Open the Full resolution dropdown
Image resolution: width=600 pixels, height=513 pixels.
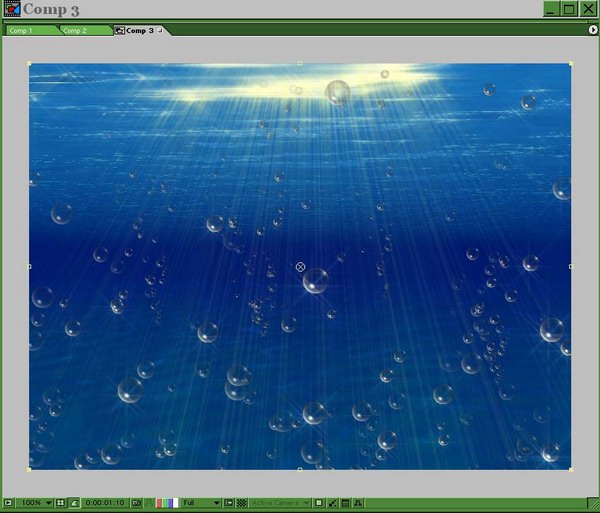coord(201,503)
